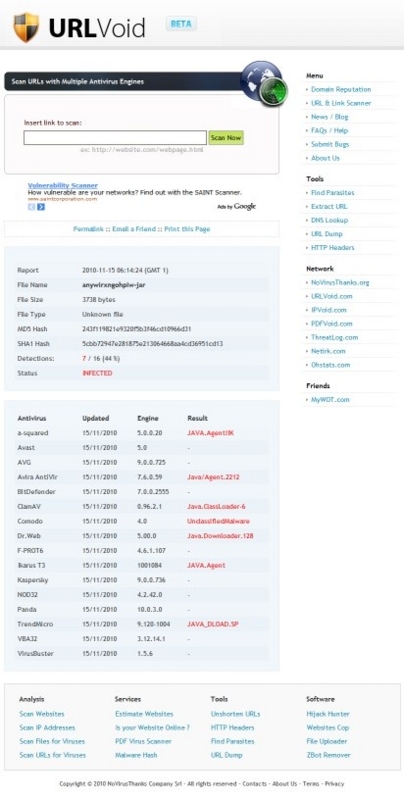Image resolution: width=404 pixels, height=800 pixels.
Task: Open Scan IP Addresses footer link
Action: point(47,728)
